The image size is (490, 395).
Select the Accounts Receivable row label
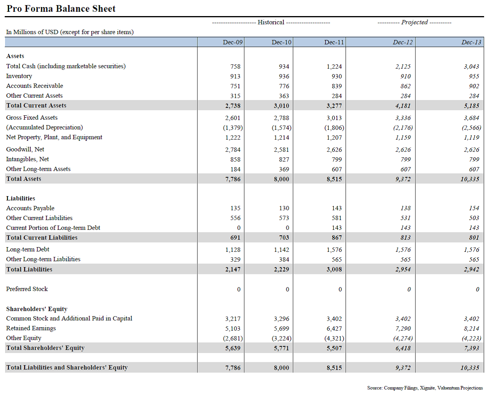point(34,86)
